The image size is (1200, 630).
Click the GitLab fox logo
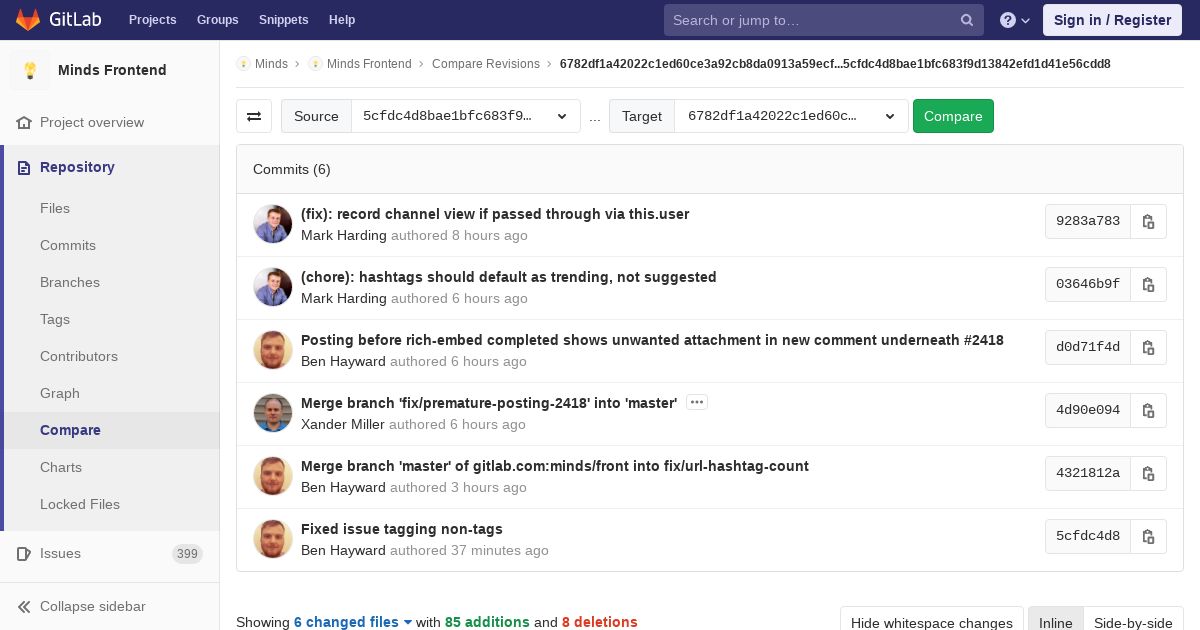pos(28,20)
